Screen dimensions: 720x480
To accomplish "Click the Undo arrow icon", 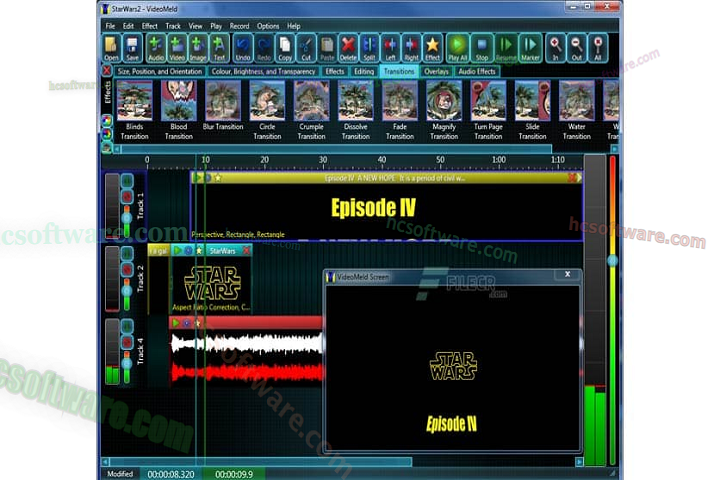I will (x=243, y=47).
